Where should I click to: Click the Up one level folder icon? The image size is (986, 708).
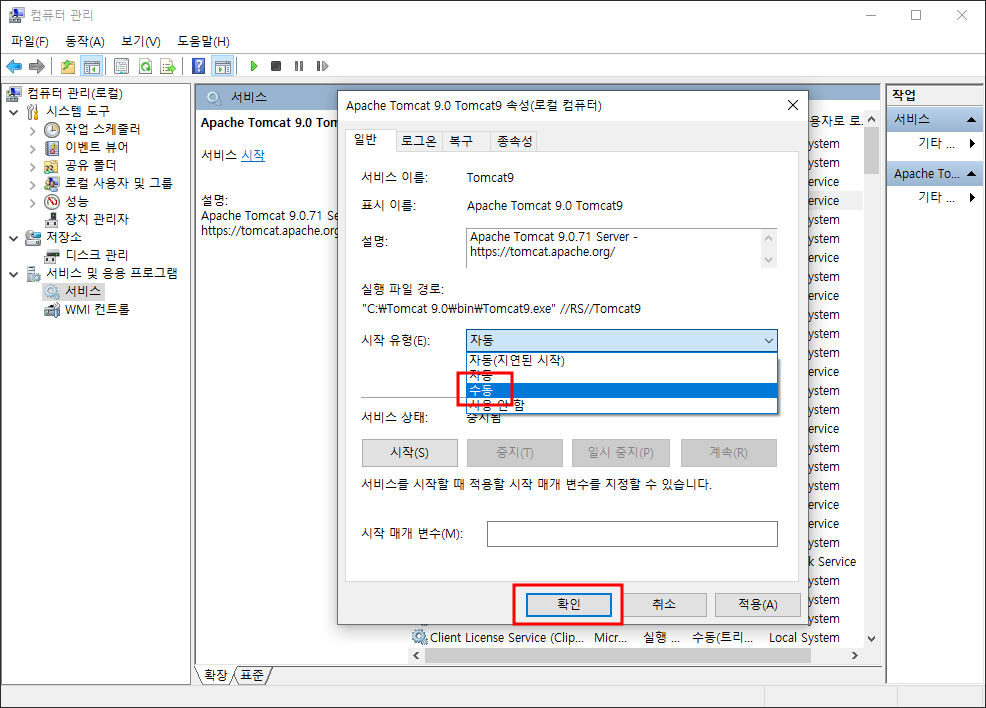click(x=68, y=66)
